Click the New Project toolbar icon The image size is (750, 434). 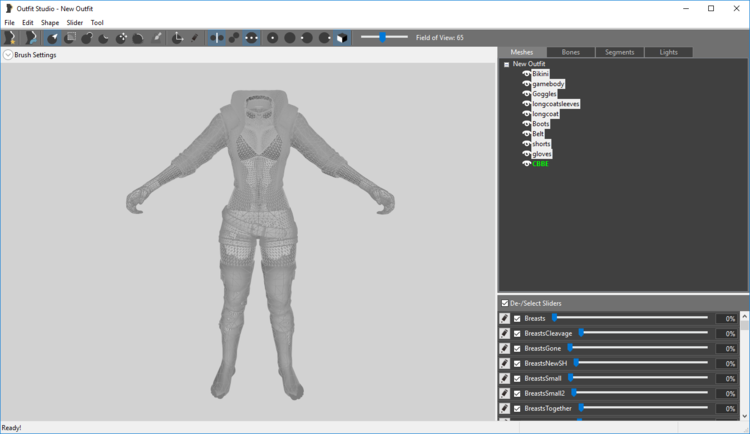10,38
